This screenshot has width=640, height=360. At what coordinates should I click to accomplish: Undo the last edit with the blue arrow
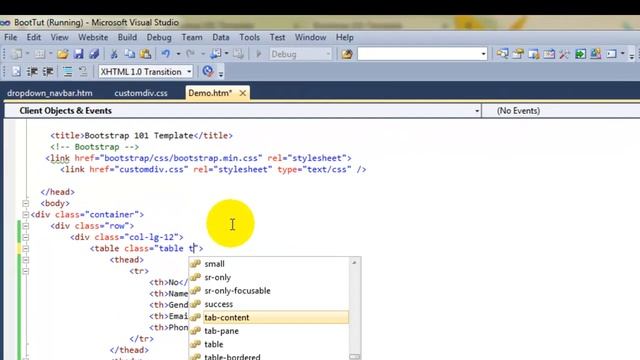coord(165,54)
